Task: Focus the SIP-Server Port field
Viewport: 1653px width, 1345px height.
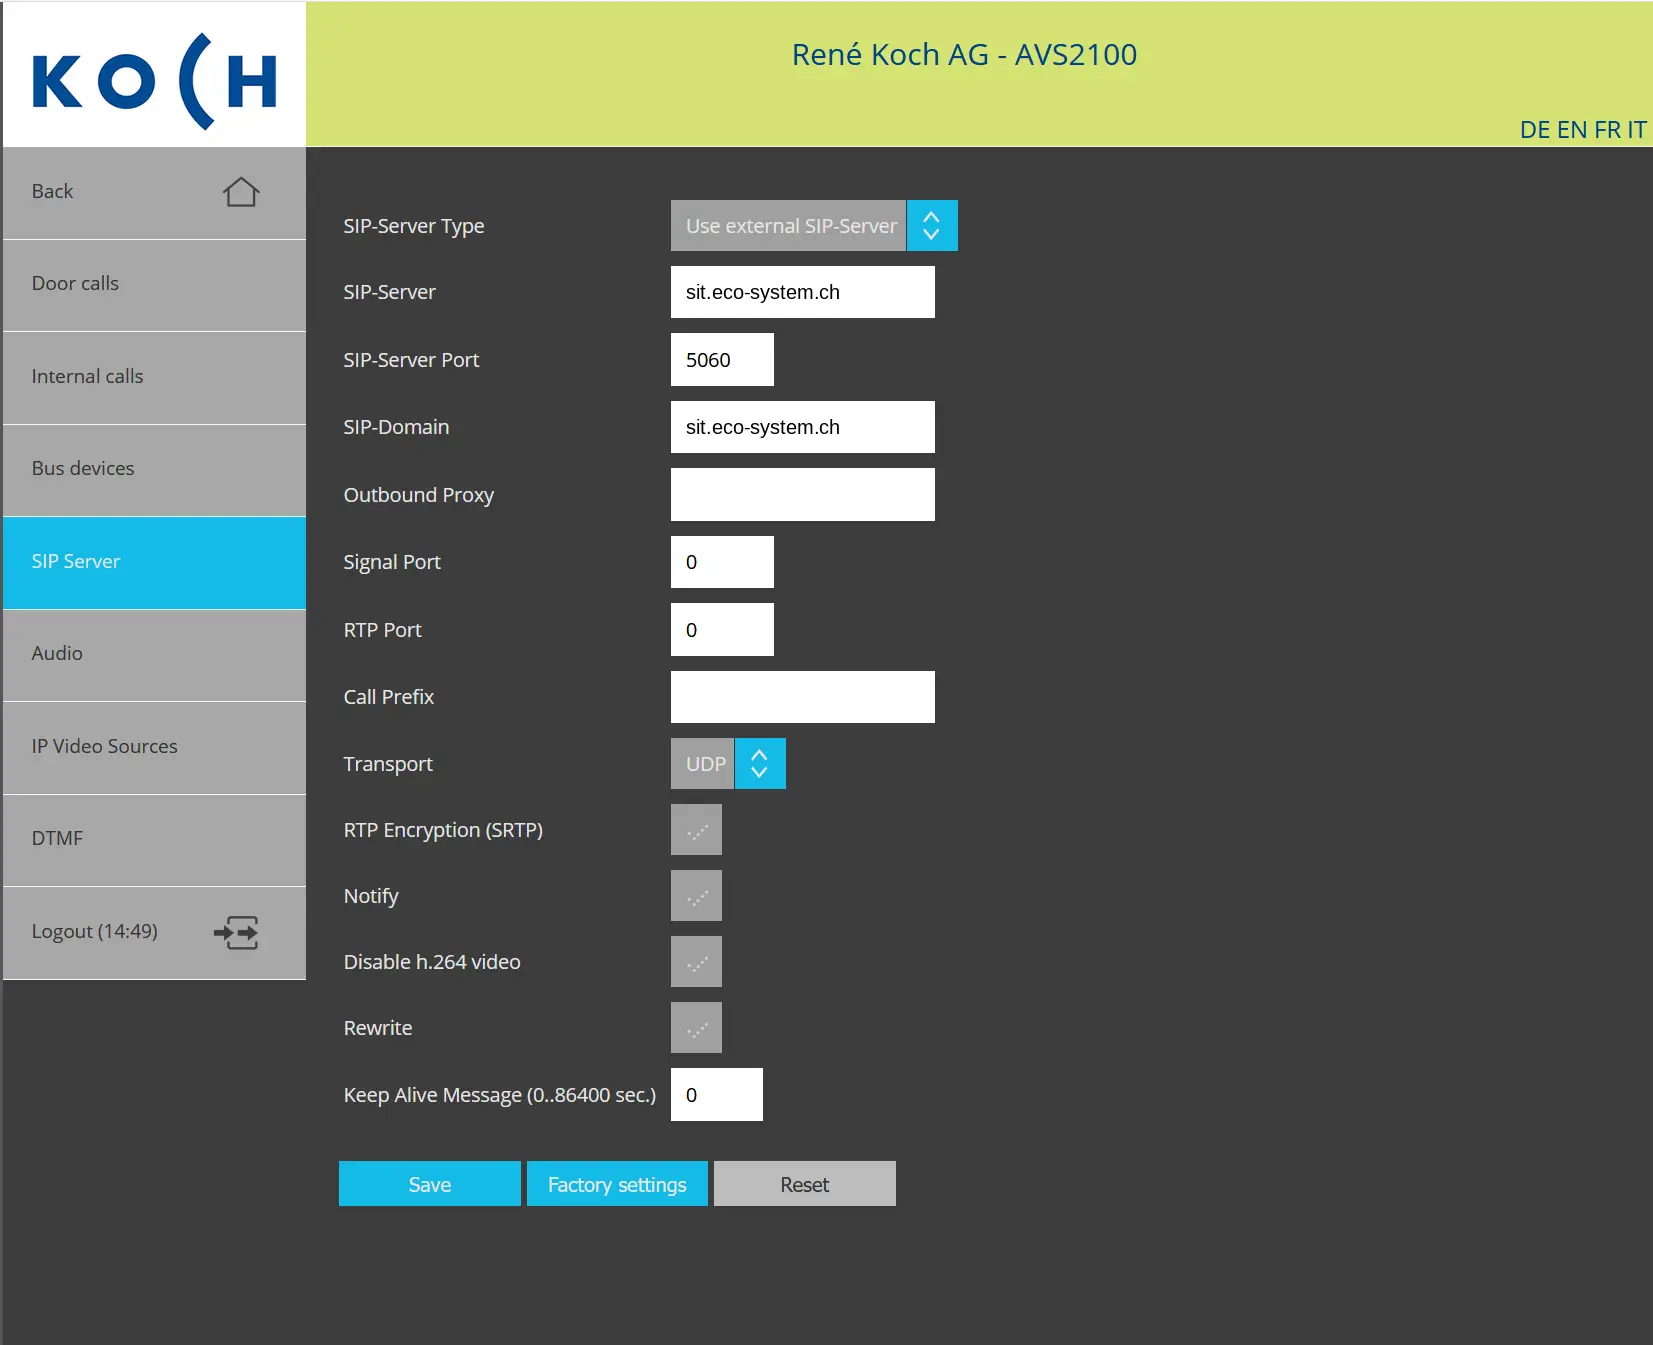Action: [722, 360]
